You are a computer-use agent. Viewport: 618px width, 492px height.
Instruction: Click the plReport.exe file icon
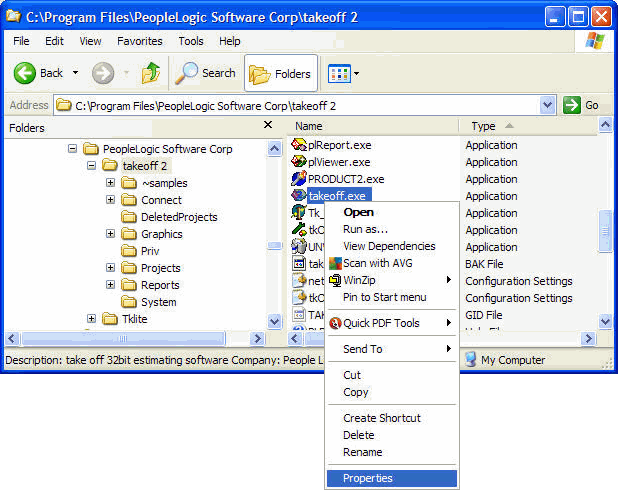click(299, 145)
